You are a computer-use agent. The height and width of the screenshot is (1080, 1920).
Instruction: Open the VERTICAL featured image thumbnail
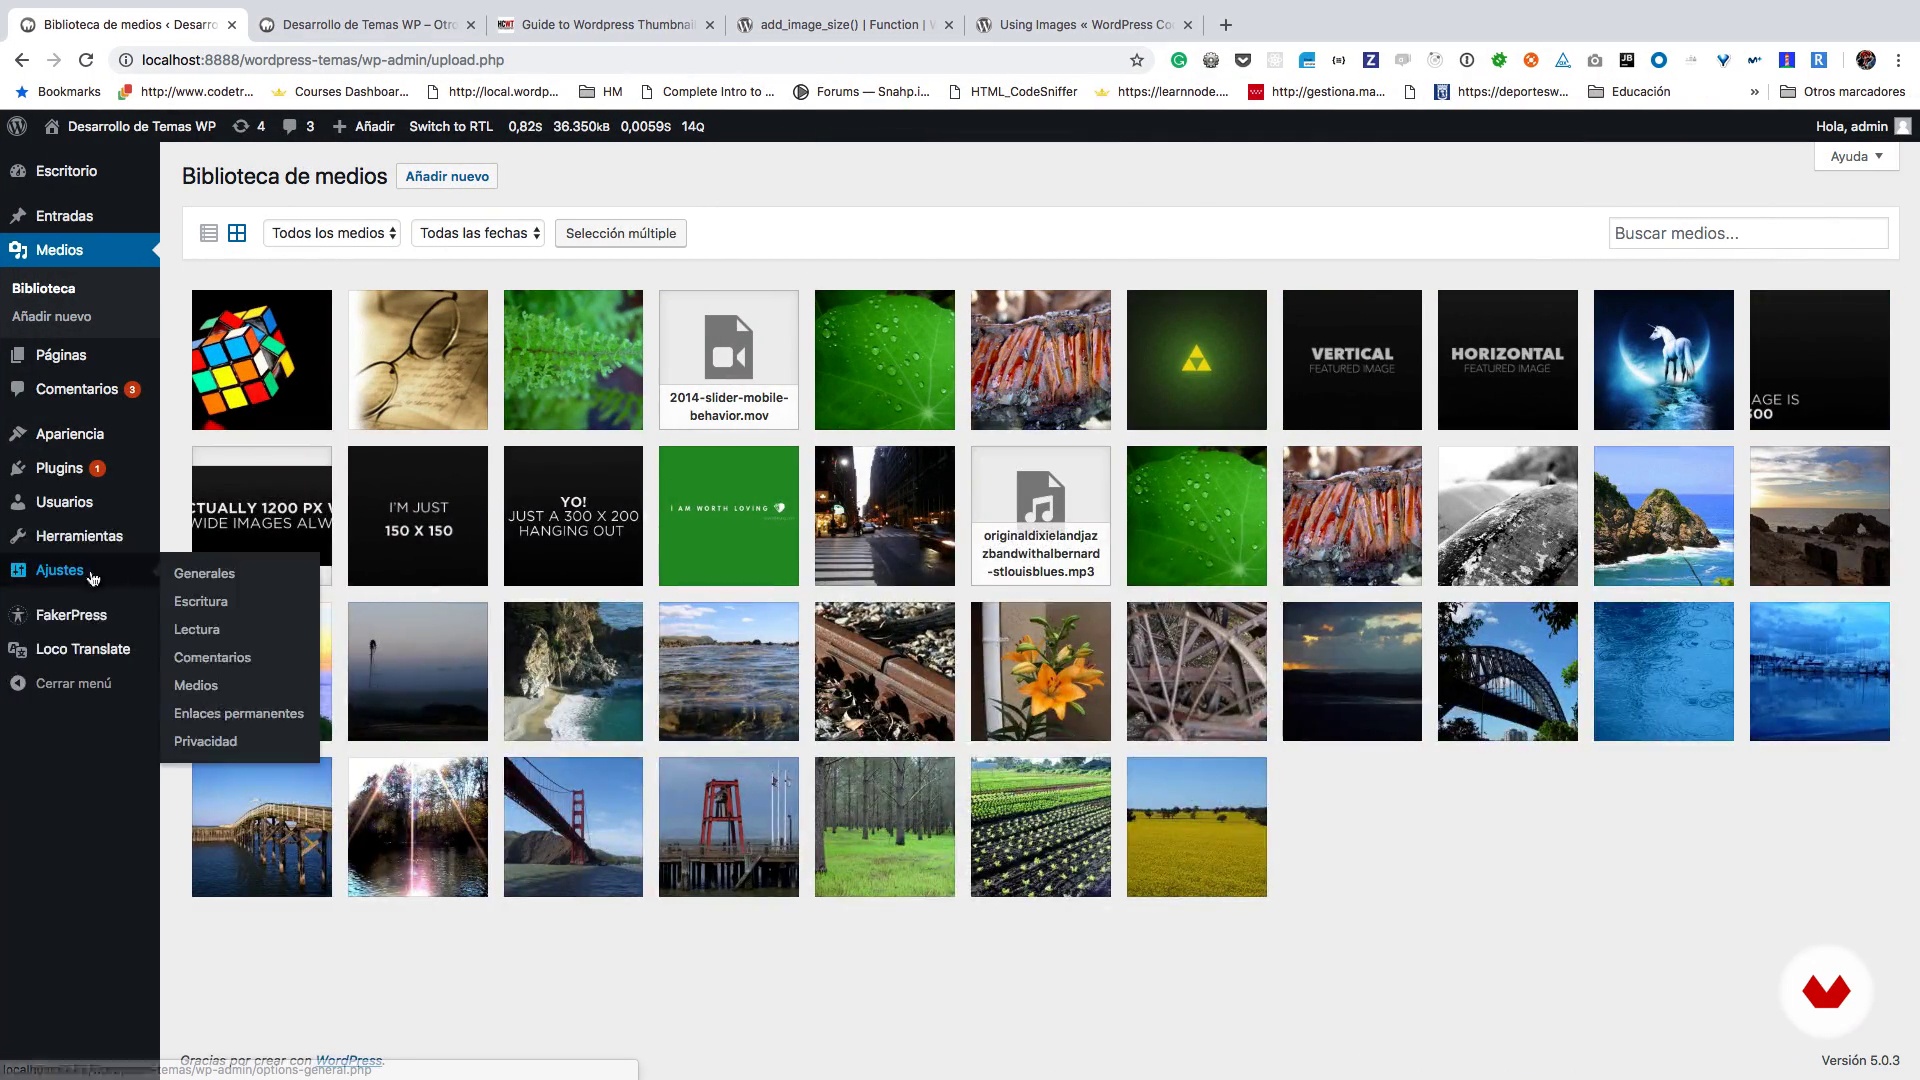pyautogui.click(x=1352, y=360)
